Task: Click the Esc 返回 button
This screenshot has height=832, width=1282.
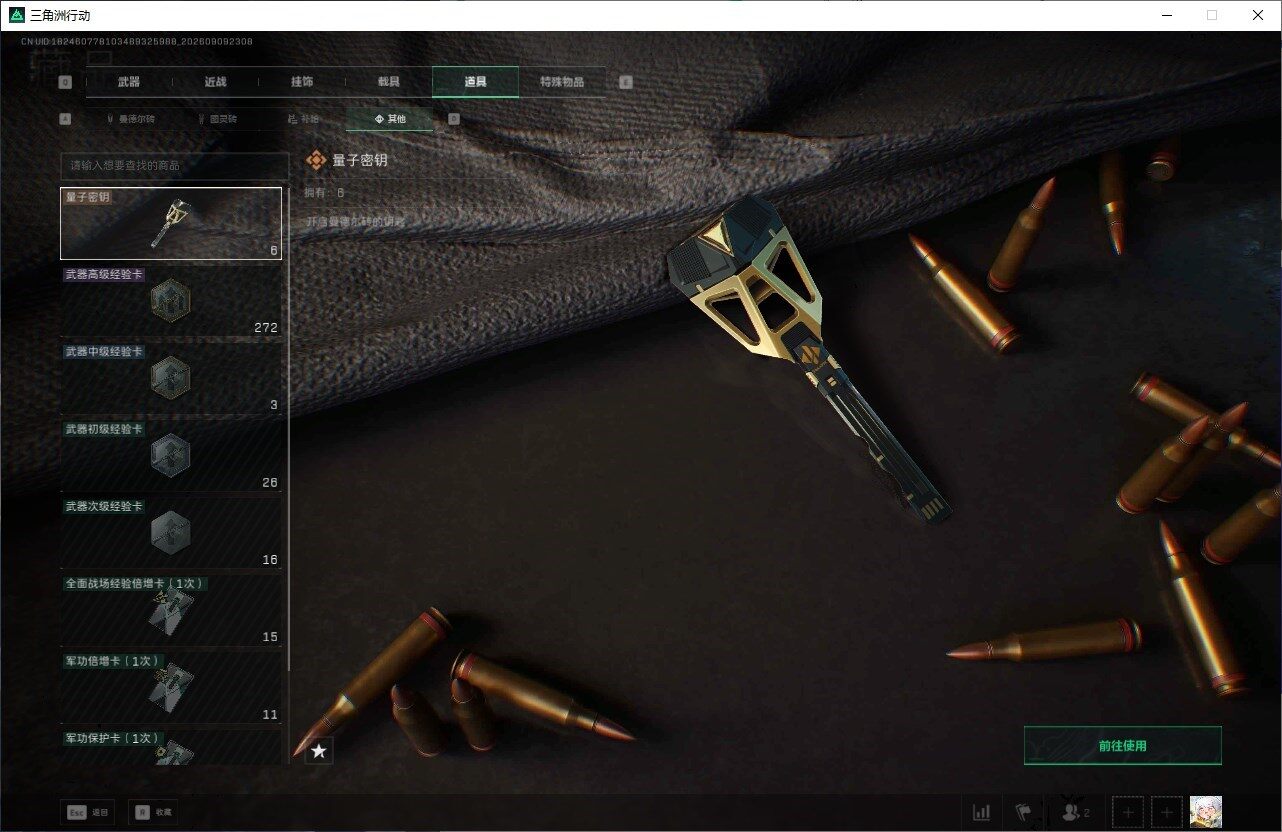Action: [x=87, y=813]
